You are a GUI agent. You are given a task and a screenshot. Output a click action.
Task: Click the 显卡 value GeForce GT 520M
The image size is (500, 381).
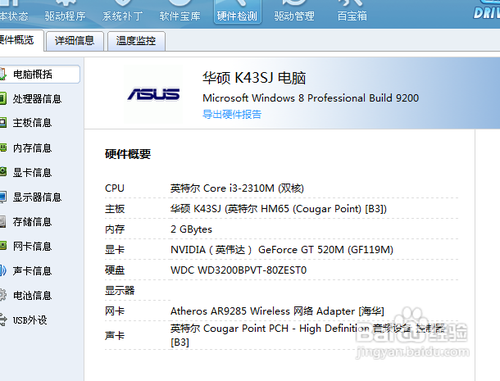282,250
